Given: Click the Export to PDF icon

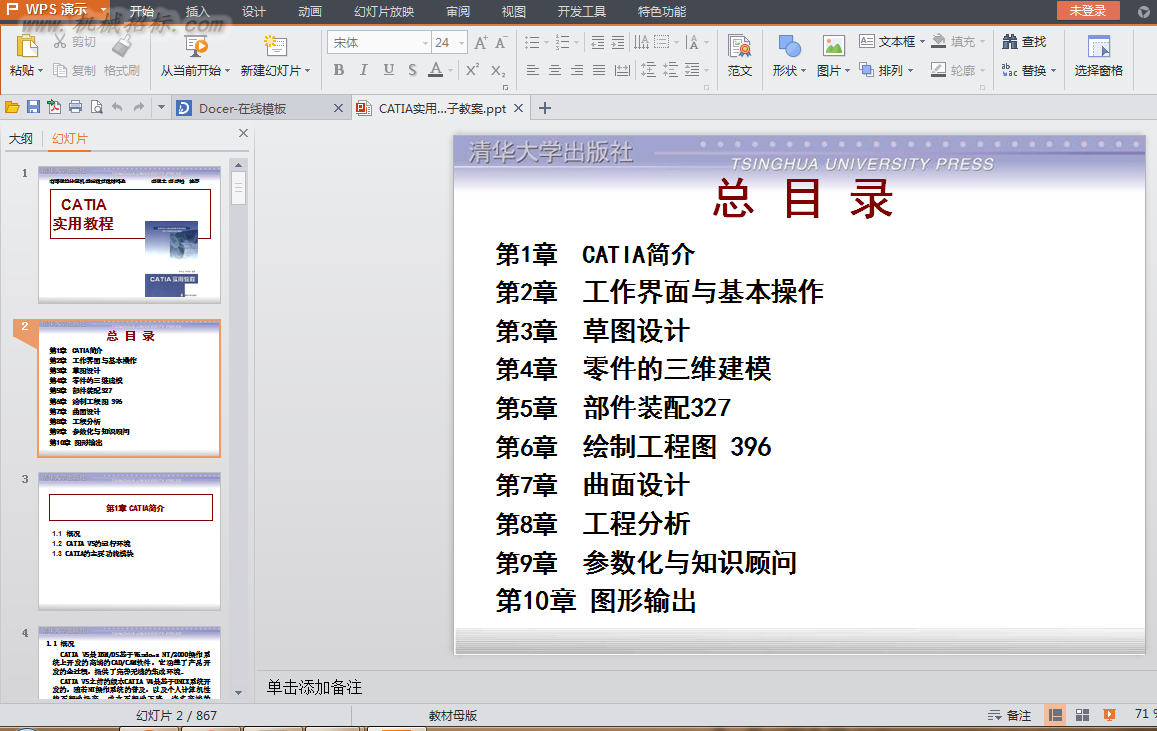Looking at the screenshot, I should click(x=54, y=108).
